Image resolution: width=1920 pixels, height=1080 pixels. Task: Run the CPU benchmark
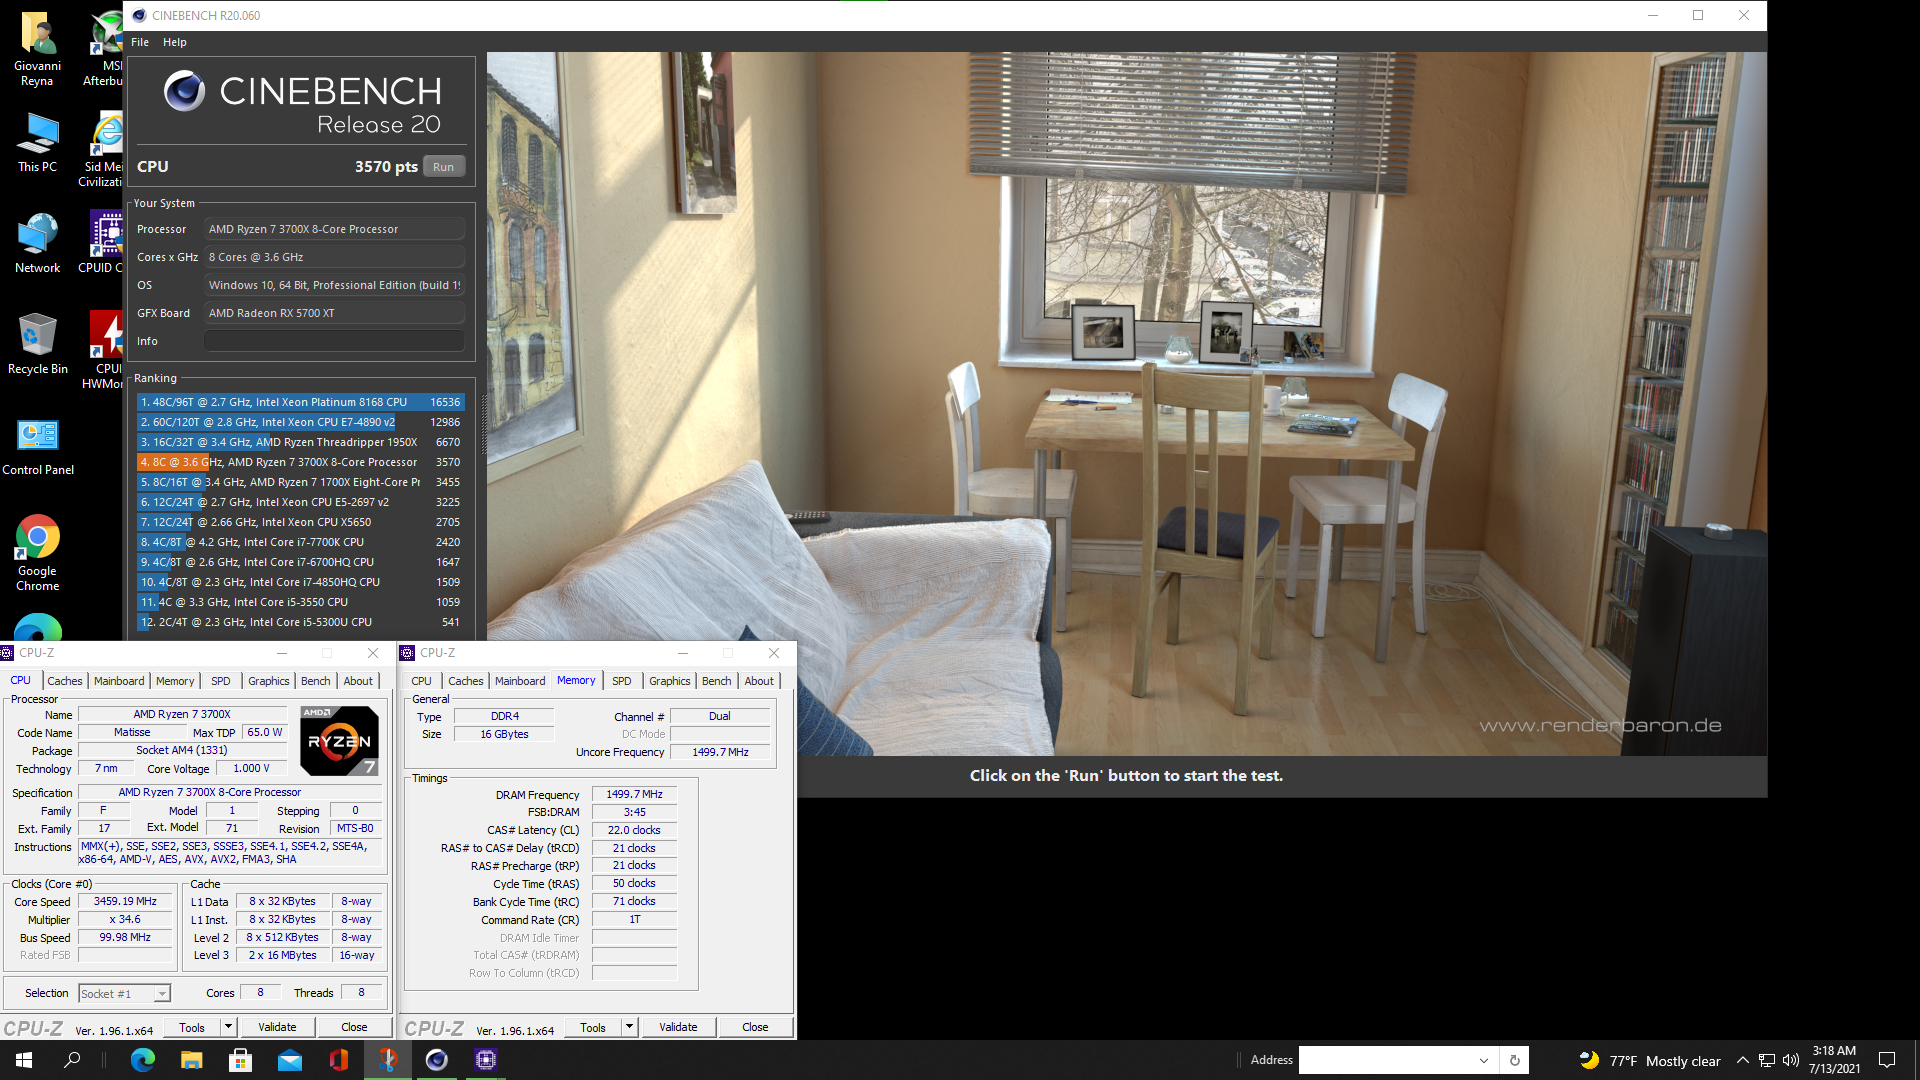(443, 167)
